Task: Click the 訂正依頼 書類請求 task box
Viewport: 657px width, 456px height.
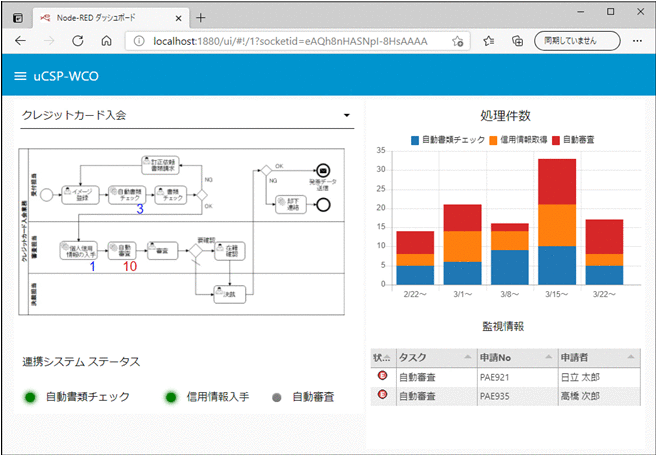Action: point(160,165)
